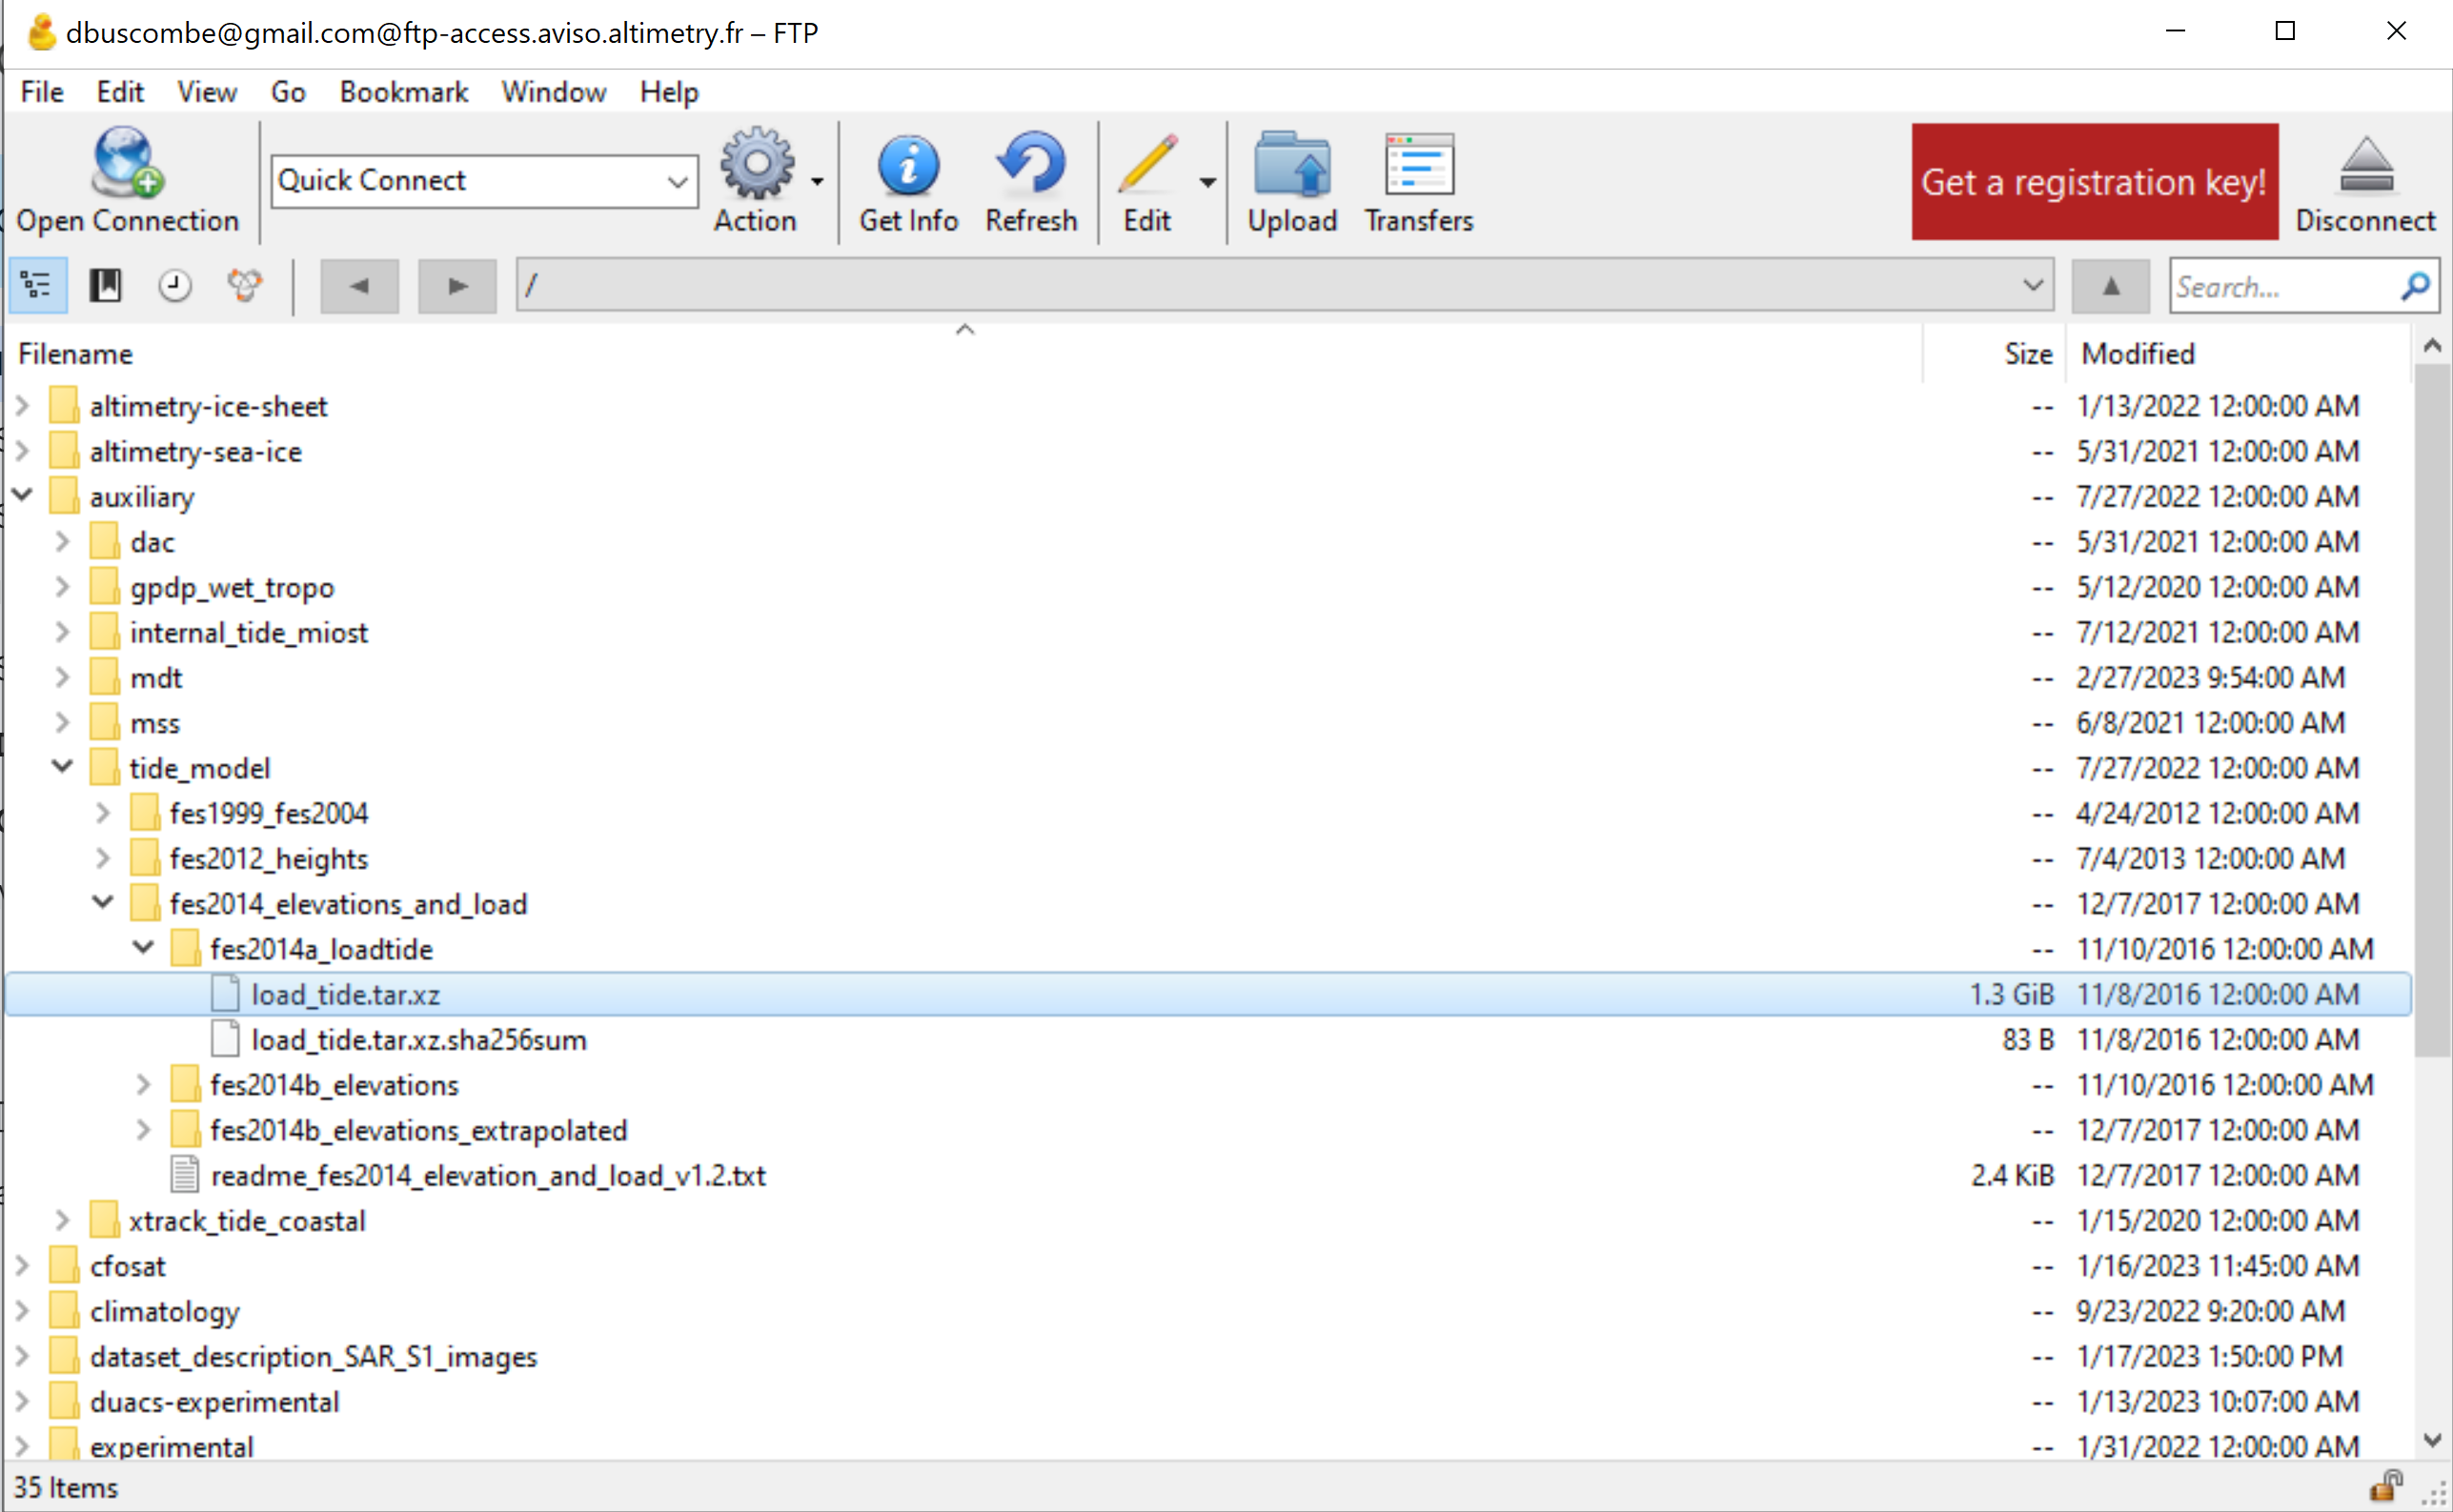Collapse the tide_model folder
2453x1512 pixels.
click(x=61, y=766)
